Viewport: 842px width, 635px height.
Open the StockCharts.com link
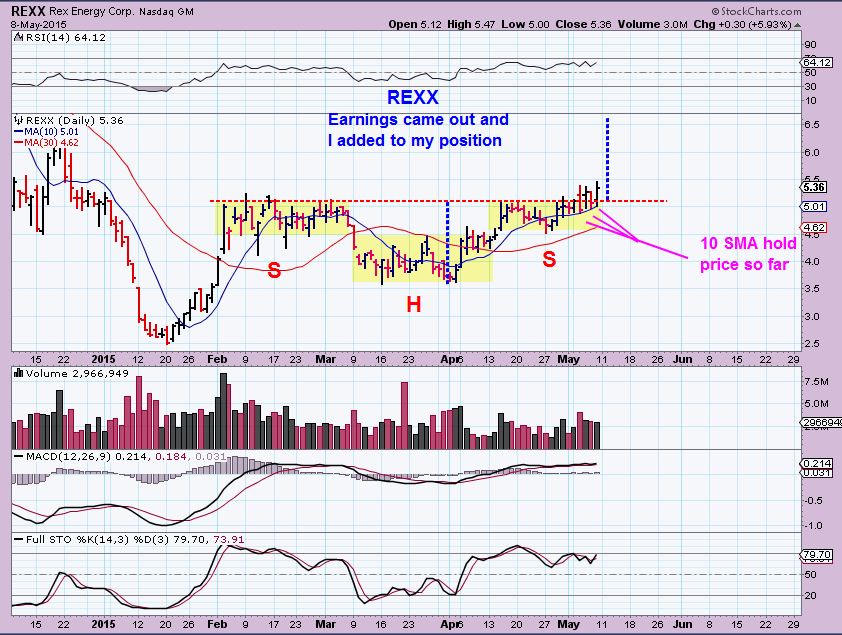757,11
